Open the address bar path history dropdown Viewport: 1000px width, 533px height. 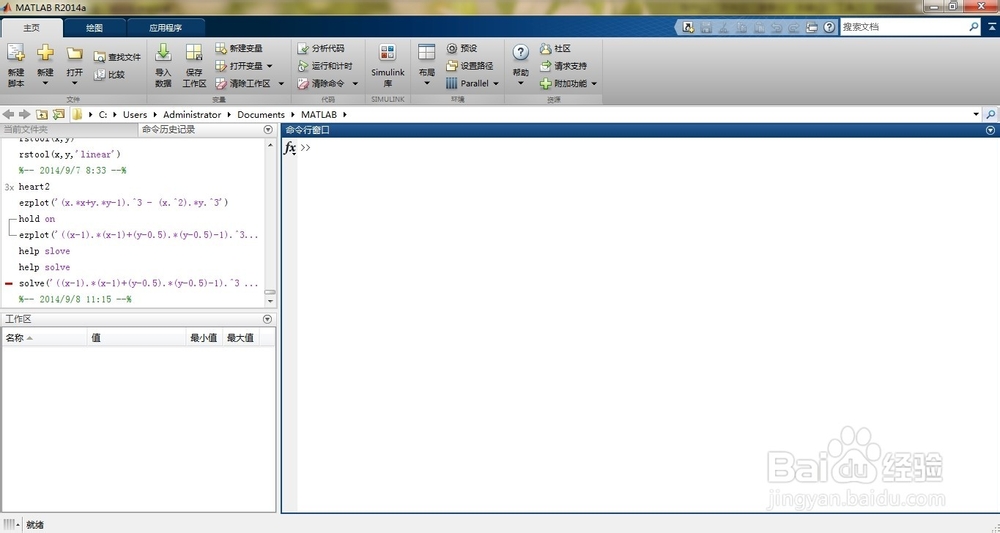[976, 114]
